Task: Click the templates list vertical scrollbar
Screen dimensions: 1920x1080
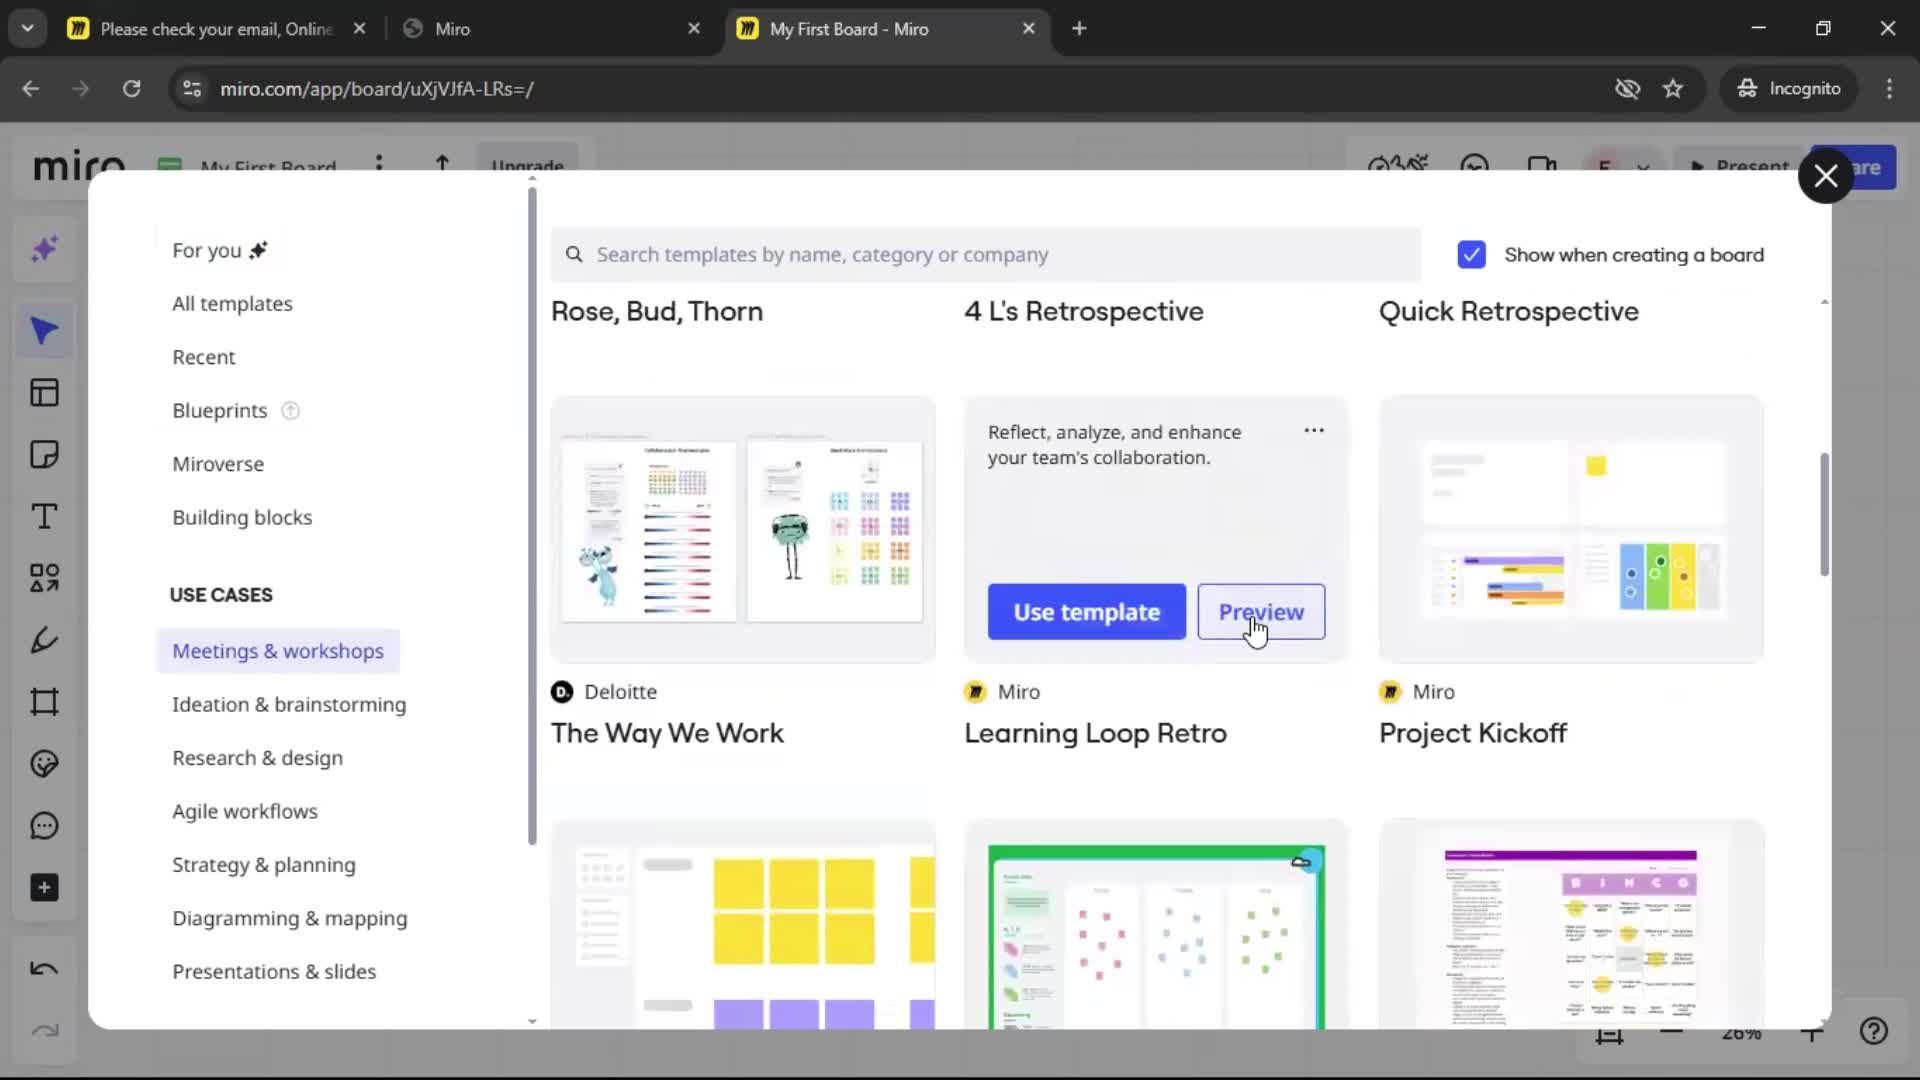Action: click(1824, 514)
